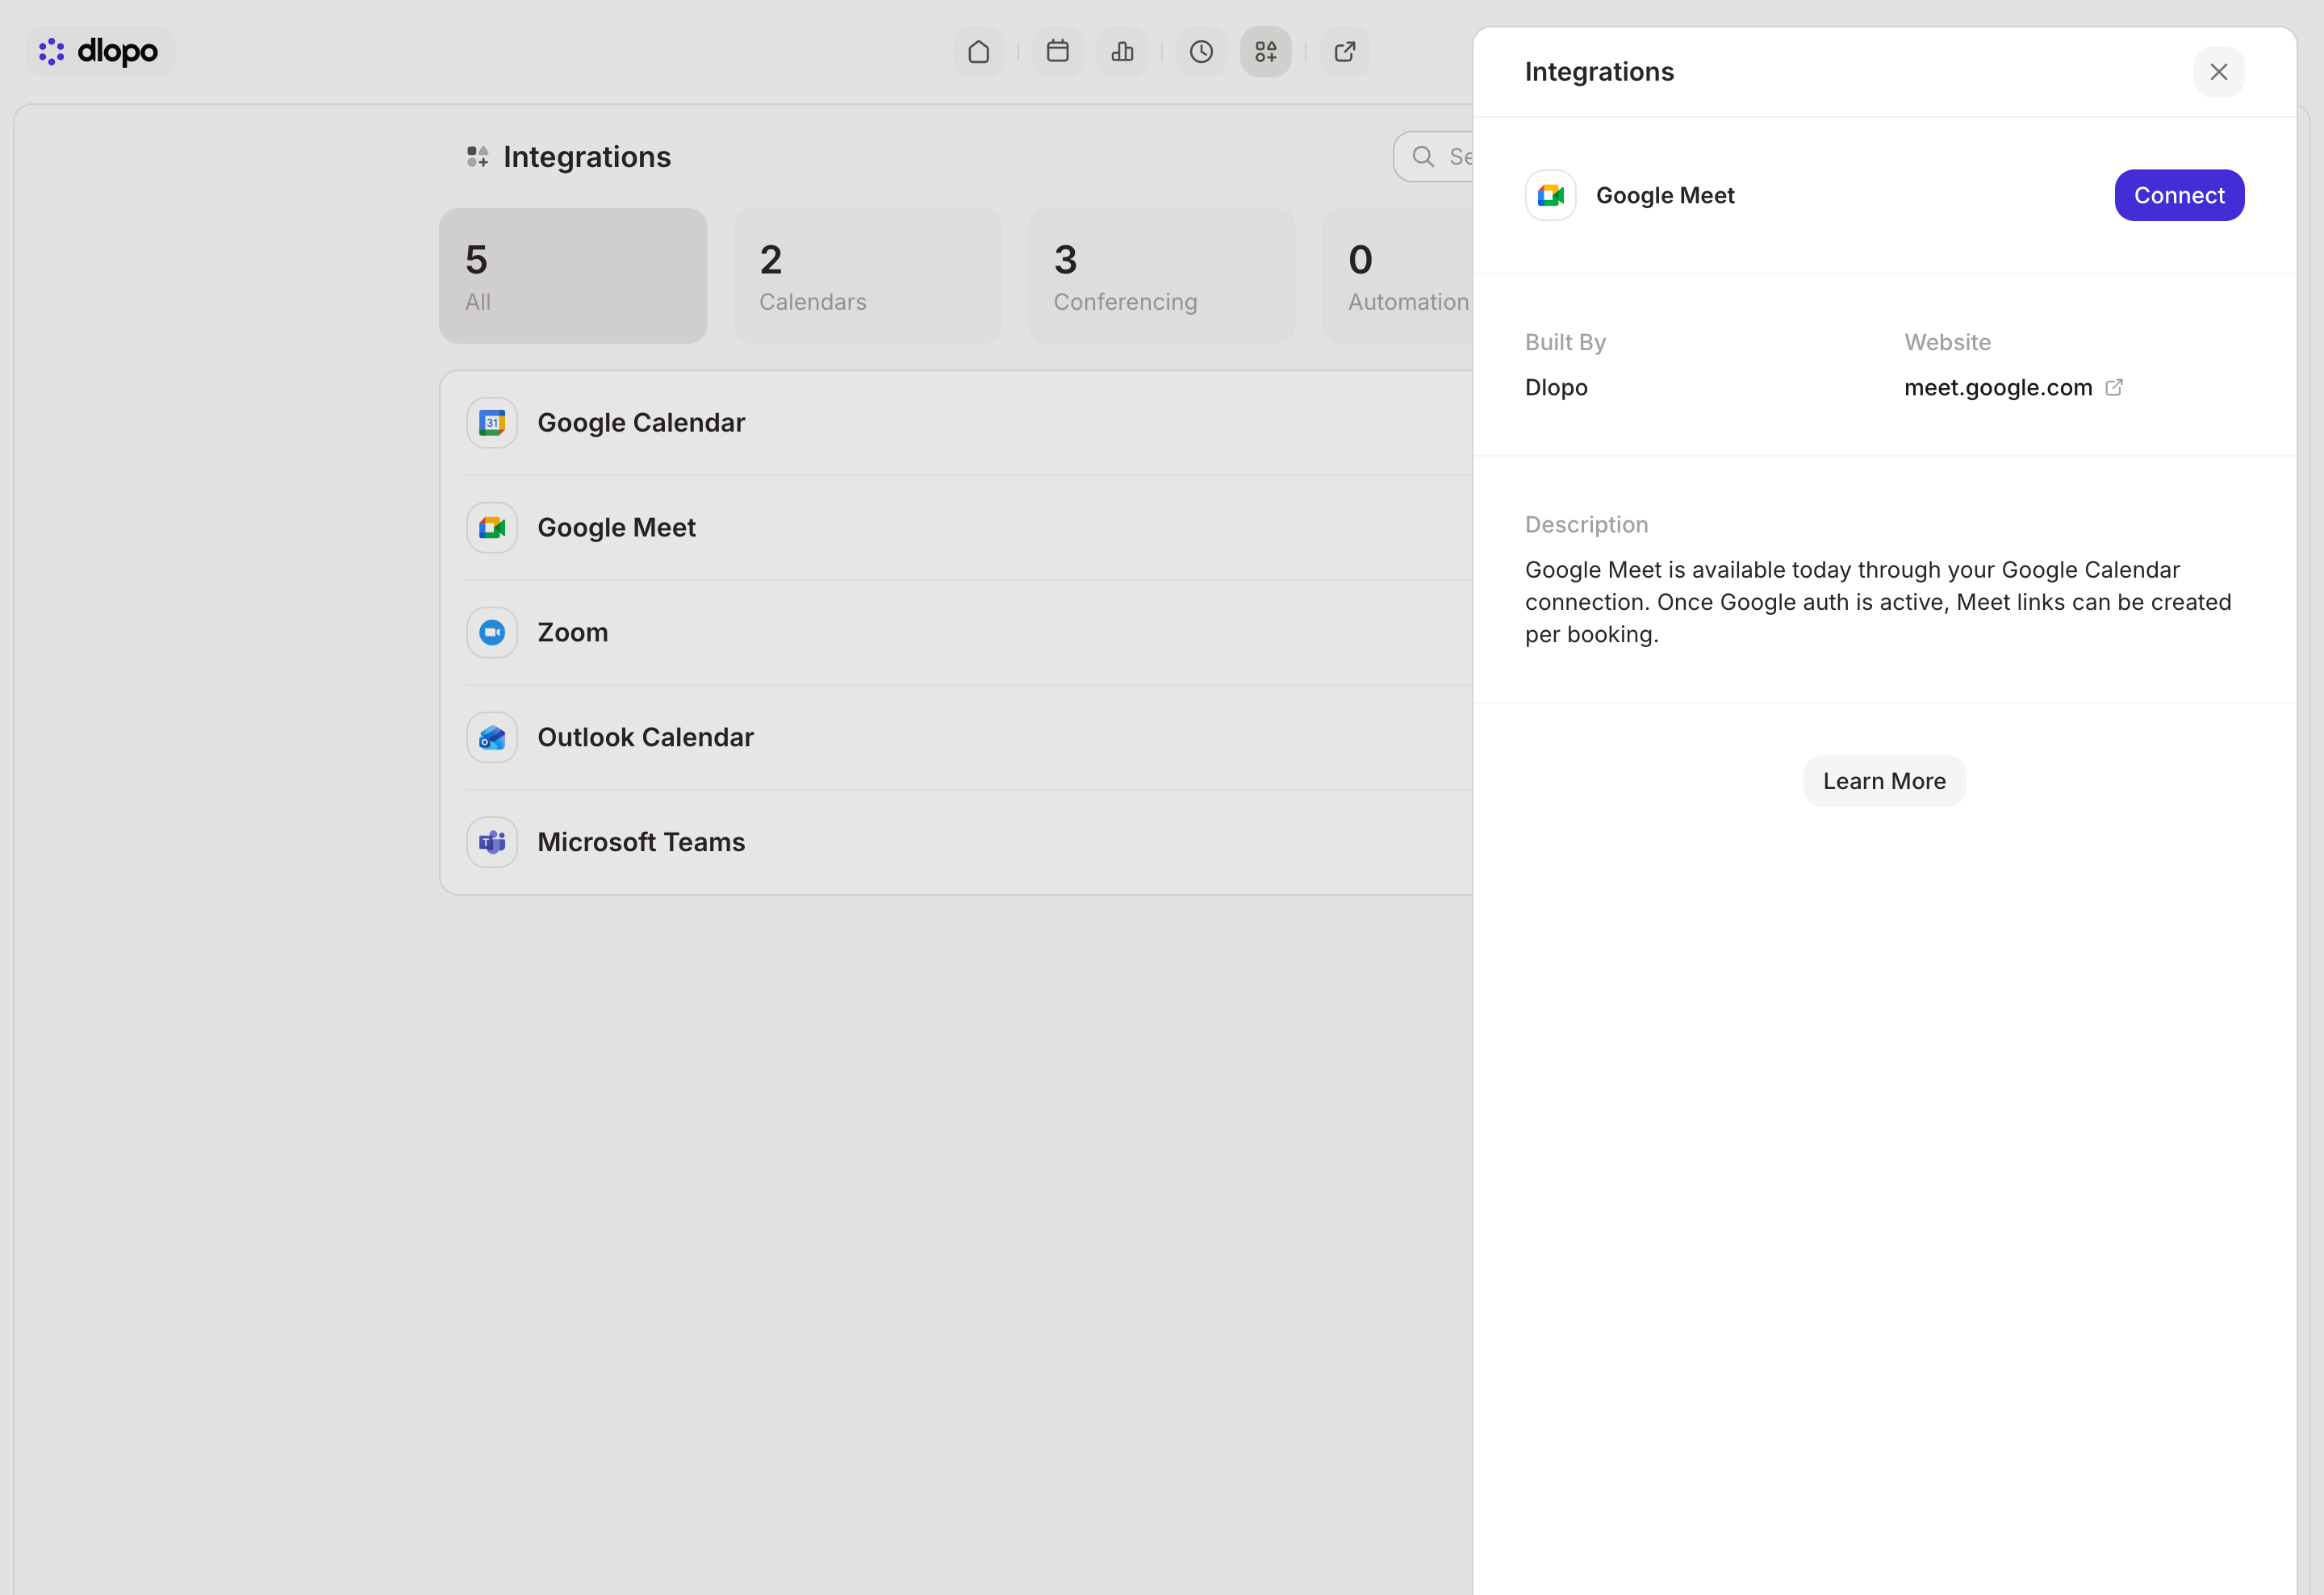Click the Learn More button
This screenshot has height=1595, width=2324.
[1884, 782]
